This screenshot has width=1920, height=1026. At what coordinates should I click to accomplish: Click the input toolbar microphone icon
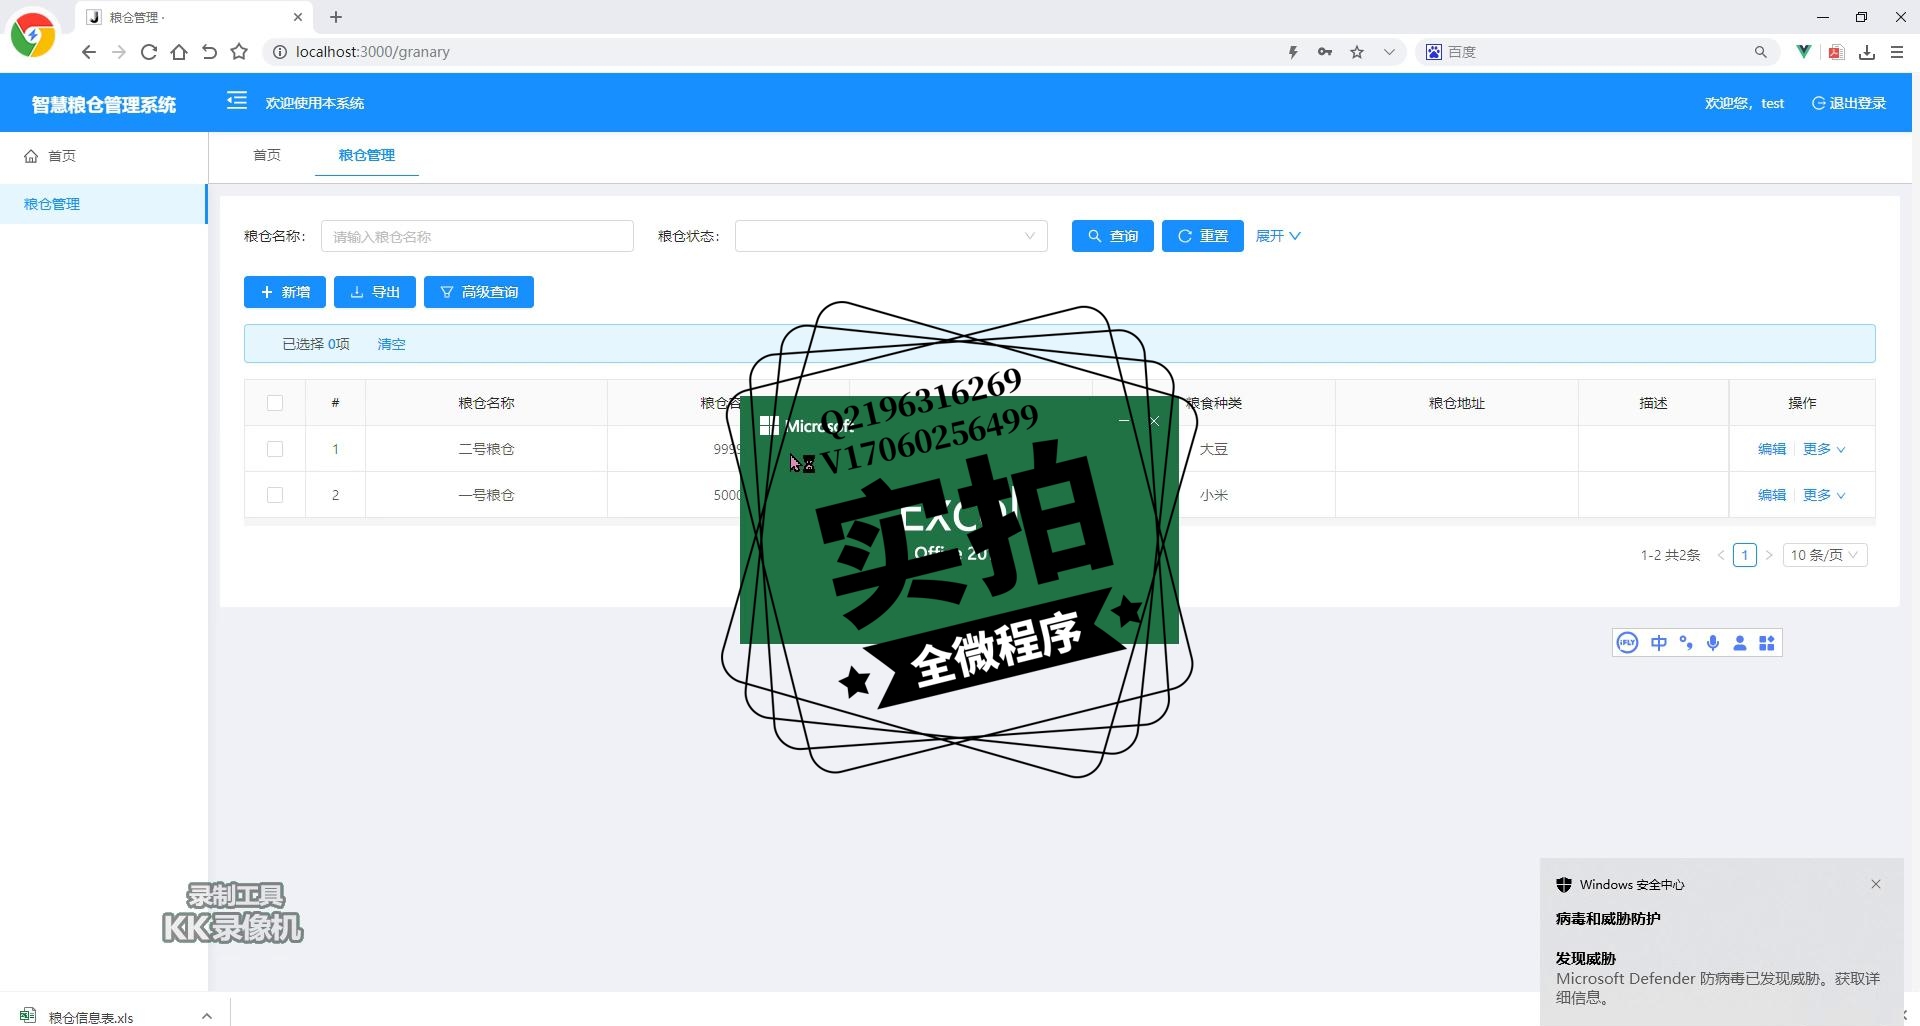[1713, 643]
